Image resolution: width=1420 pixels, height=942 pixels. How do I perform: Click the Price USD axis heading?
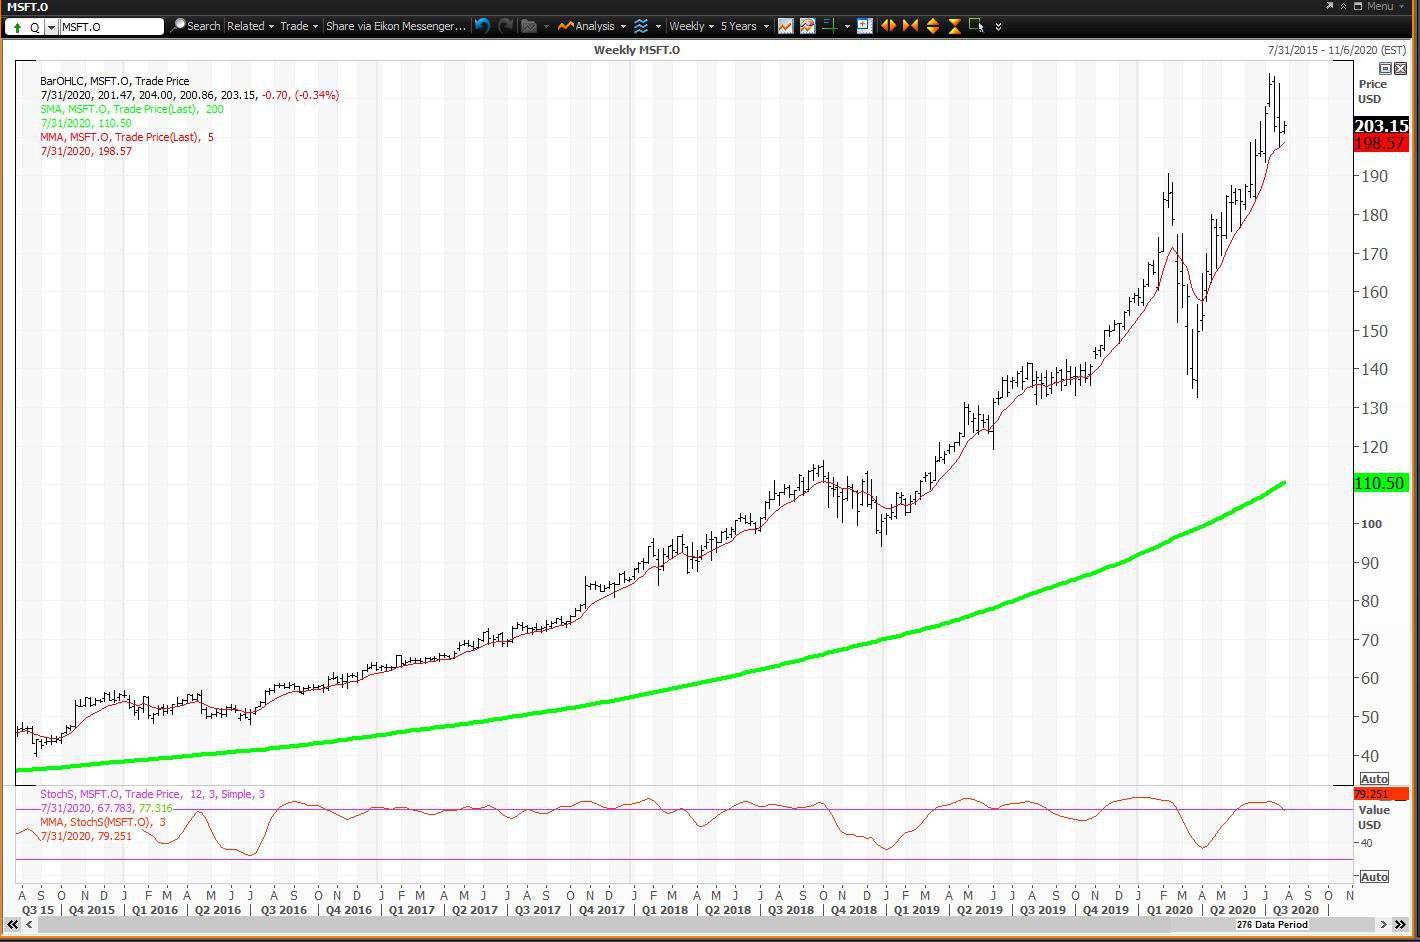click(1372, 91)
